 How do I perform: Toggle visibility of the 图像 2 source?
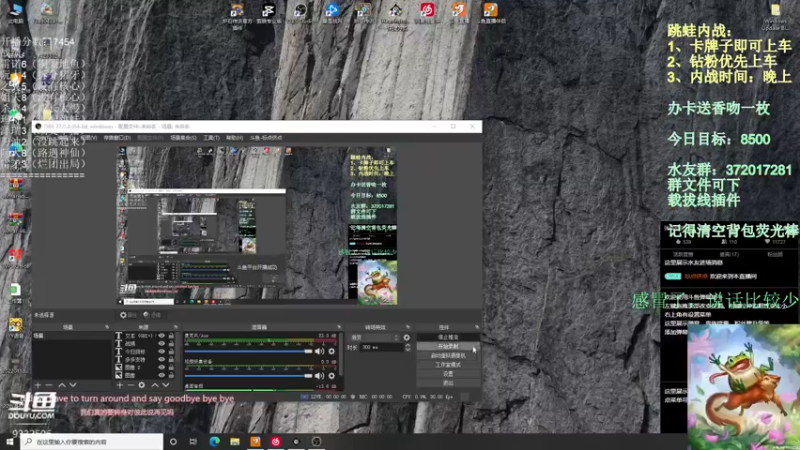click(162, 367)
